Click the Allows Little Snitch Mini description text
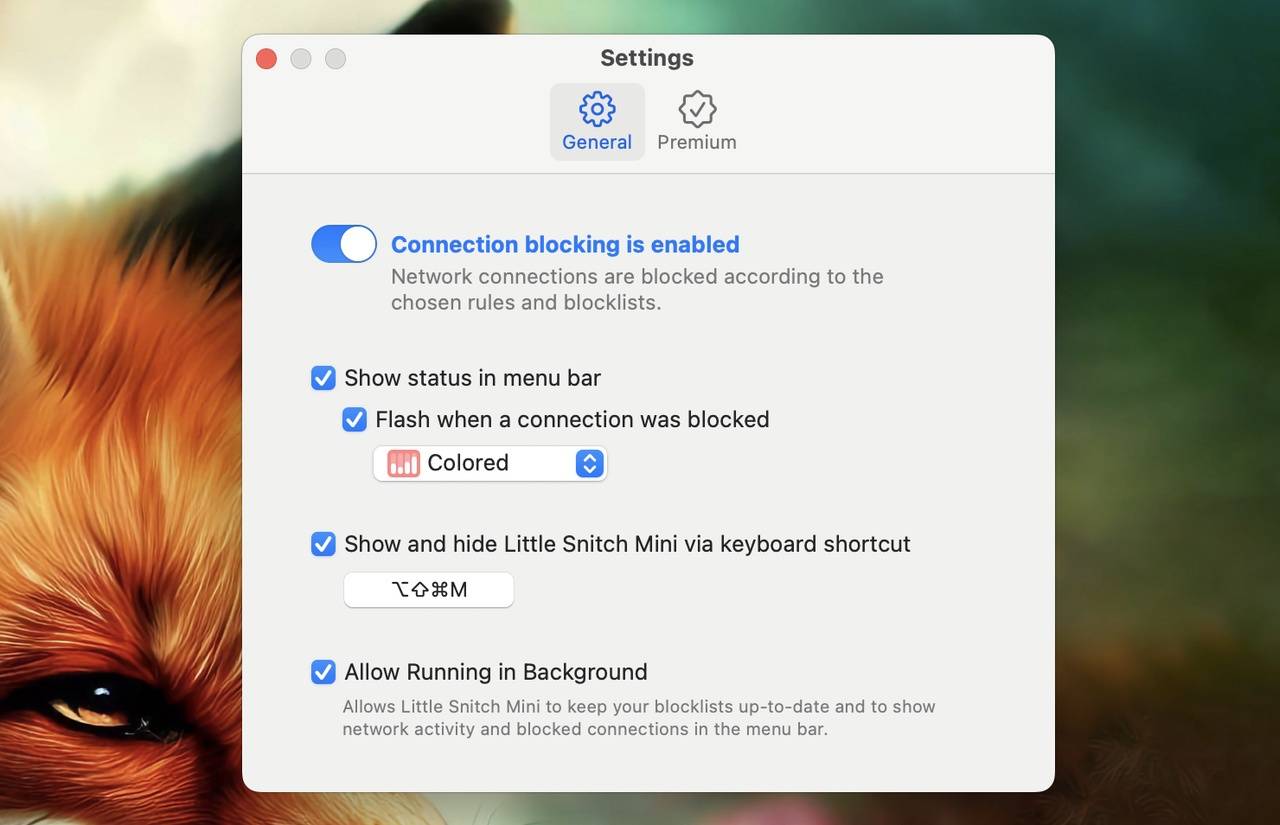 click(639, 718)
